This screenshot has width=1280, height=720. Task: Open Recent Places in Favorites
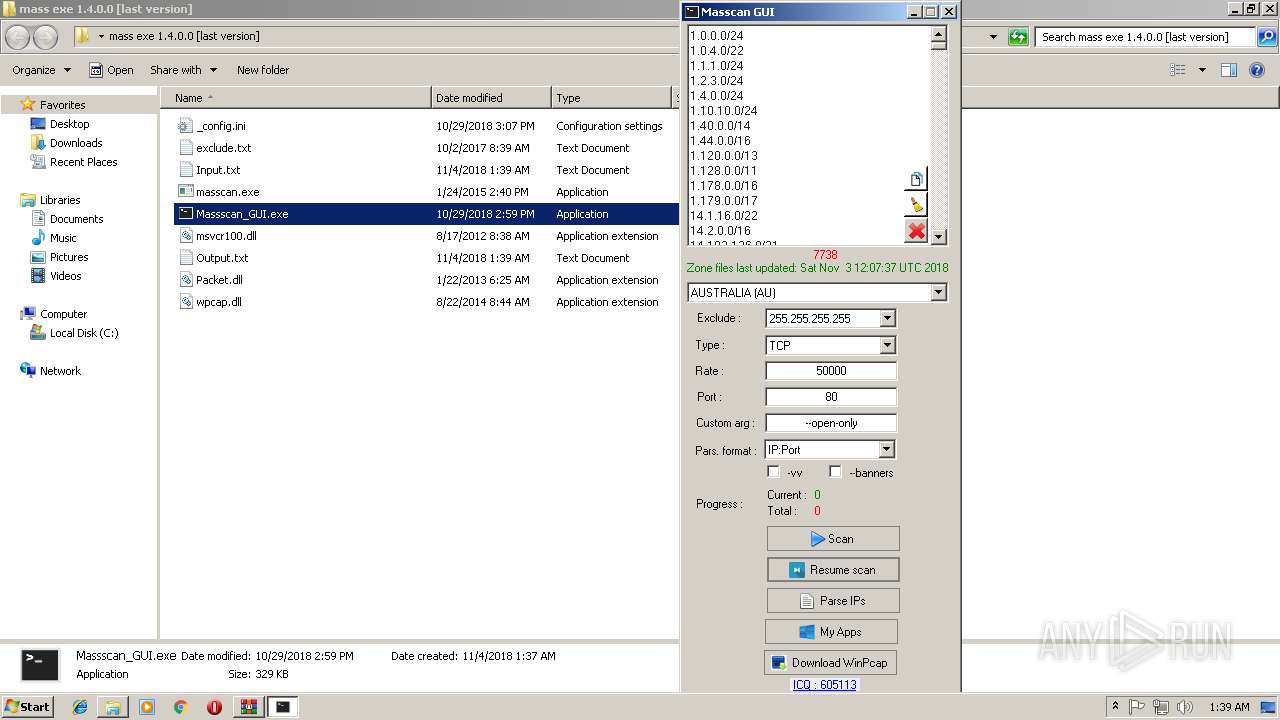click(x=83, y=162)
